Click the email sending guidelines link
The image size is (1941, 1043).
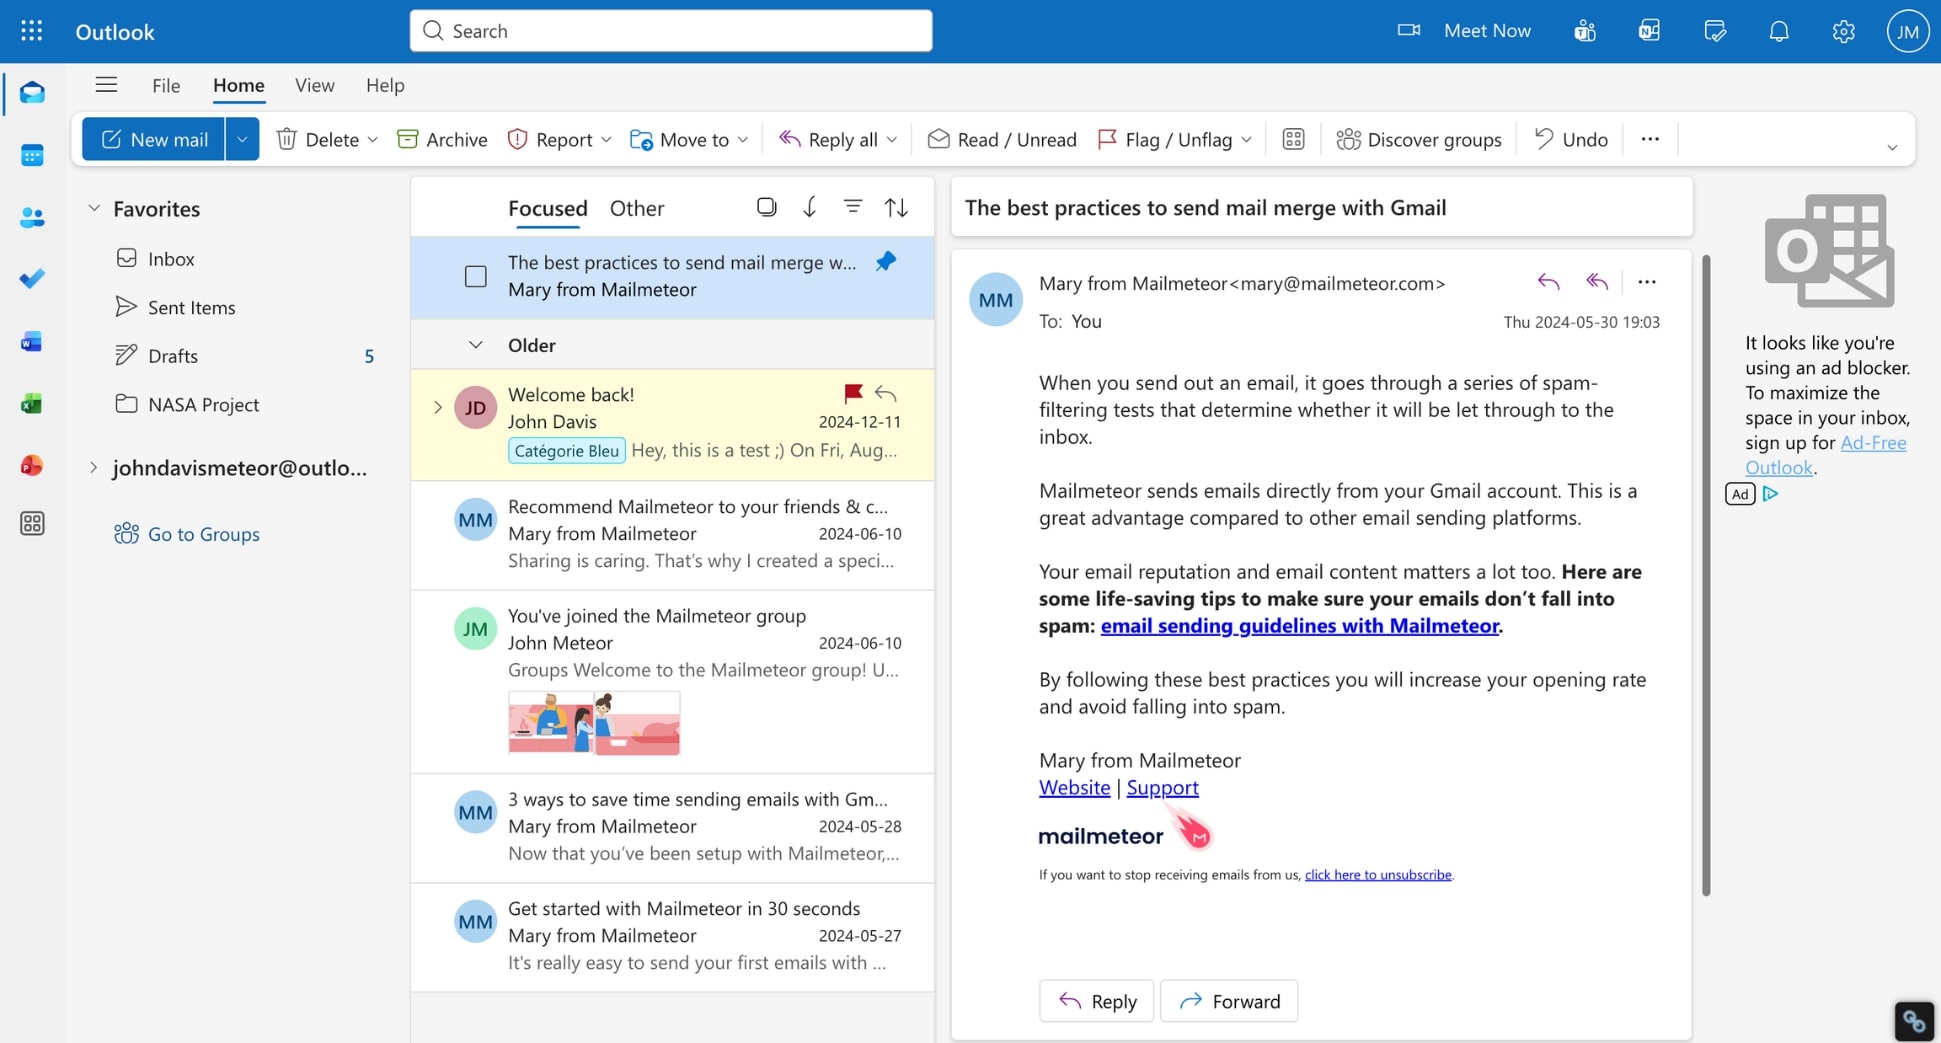(x=1299, y=626)
